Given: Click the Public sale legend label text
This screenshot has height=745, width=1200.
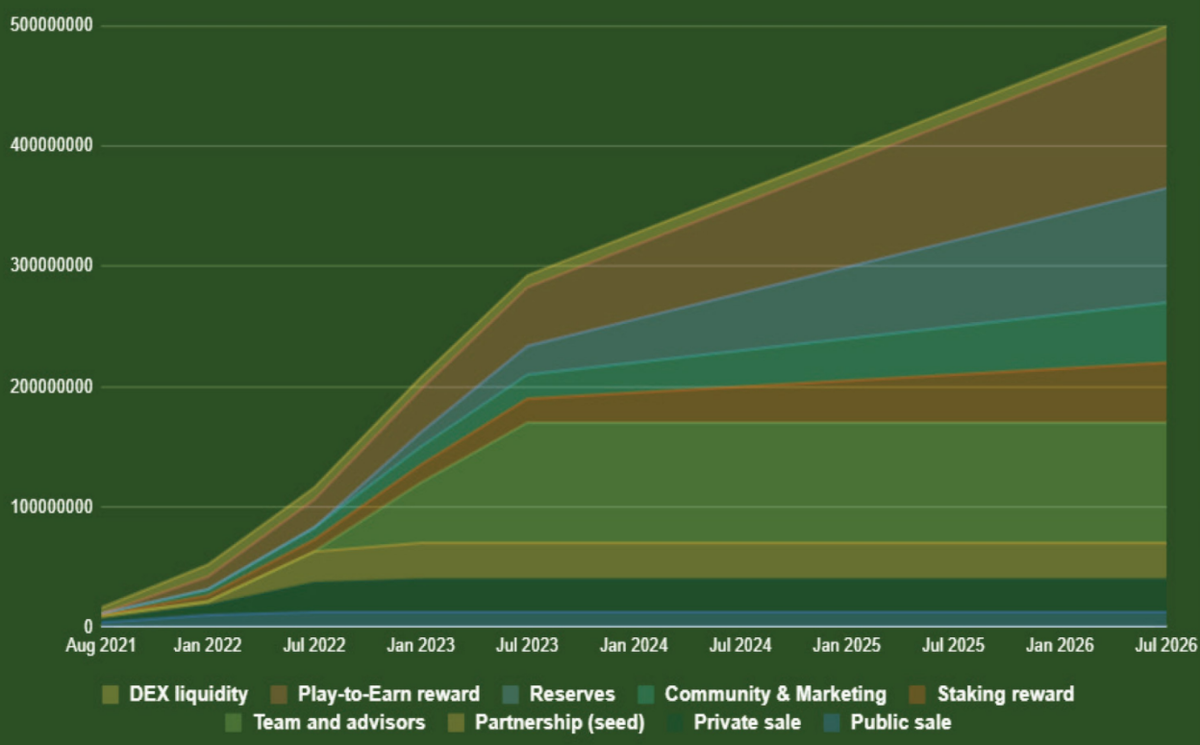Looking at the screenshot, I should coord(900,722).
